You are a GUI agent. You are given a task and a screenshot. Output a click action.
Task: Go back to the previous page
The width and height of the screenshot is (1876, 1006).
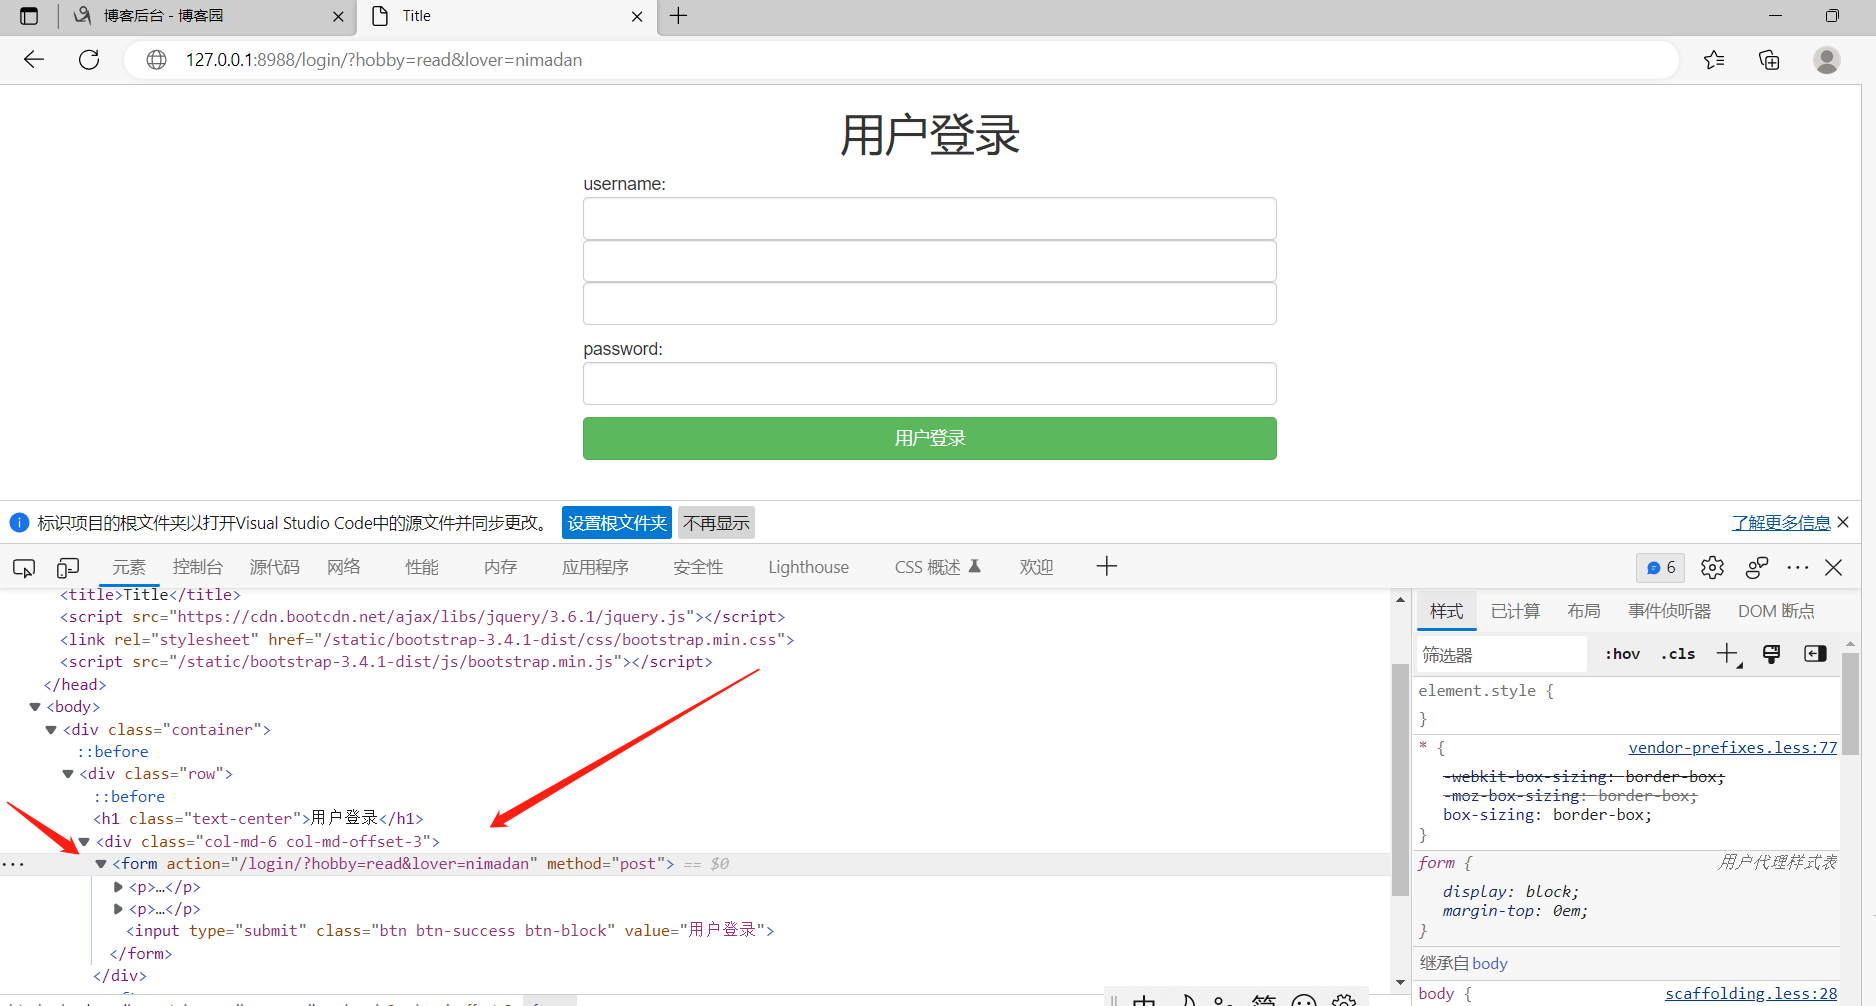[x=34, y=59]
